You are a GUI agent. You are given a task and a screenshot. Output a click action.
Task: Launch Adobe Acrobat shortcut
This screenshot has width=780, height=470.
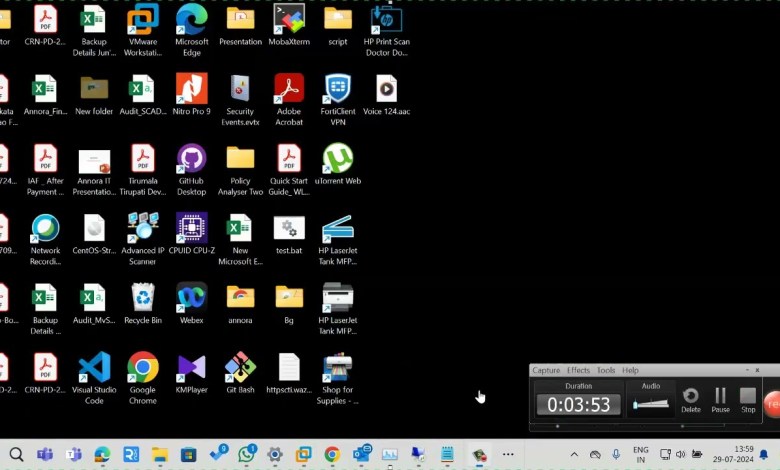[289, 99]
